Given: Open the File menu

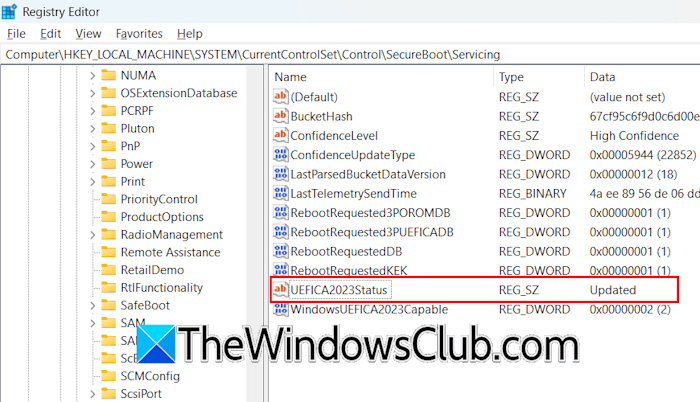Looking at the screenshot, I should (16, 34).
